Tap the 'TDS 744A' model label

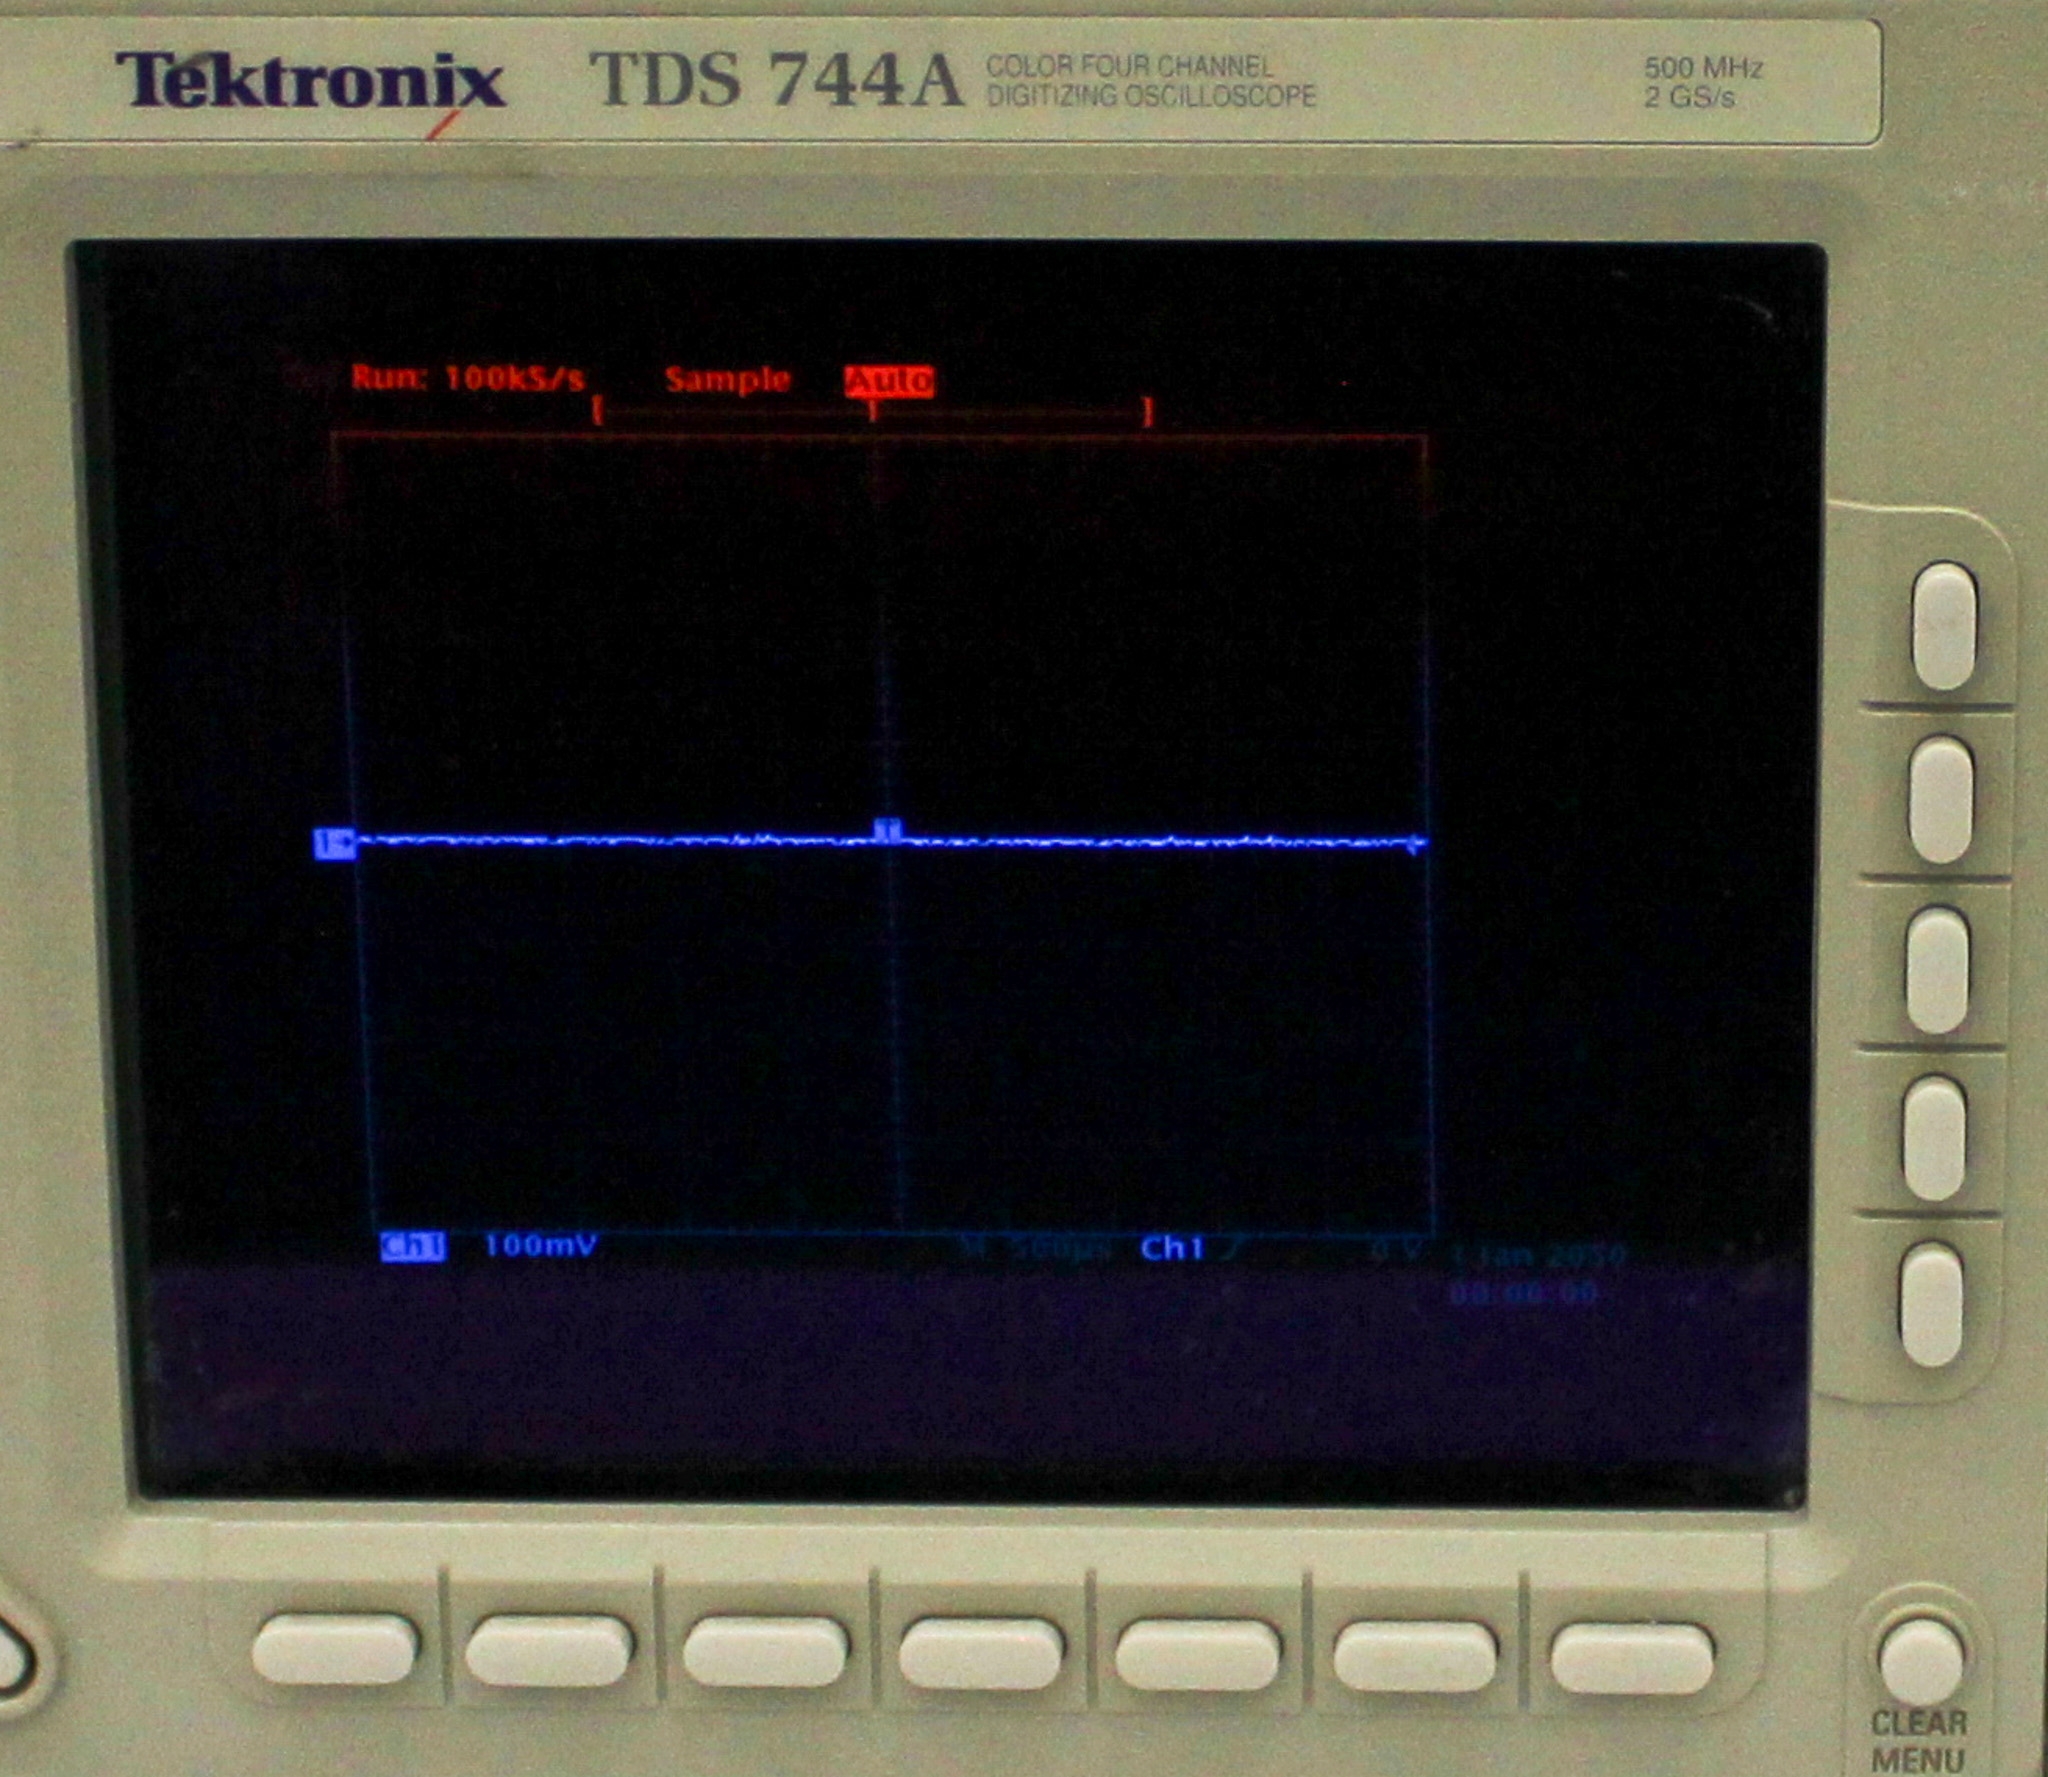776,79
